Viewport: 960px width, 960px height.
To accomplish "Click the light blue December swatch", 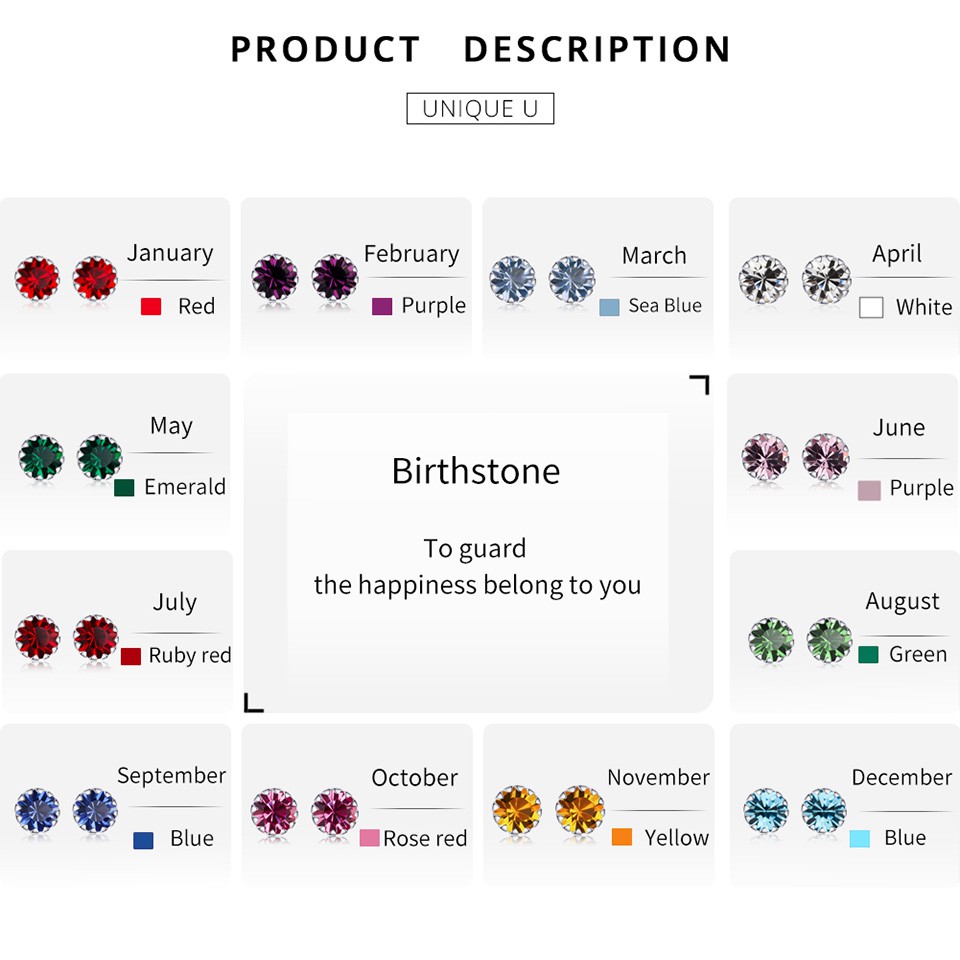I will point(860,838).
